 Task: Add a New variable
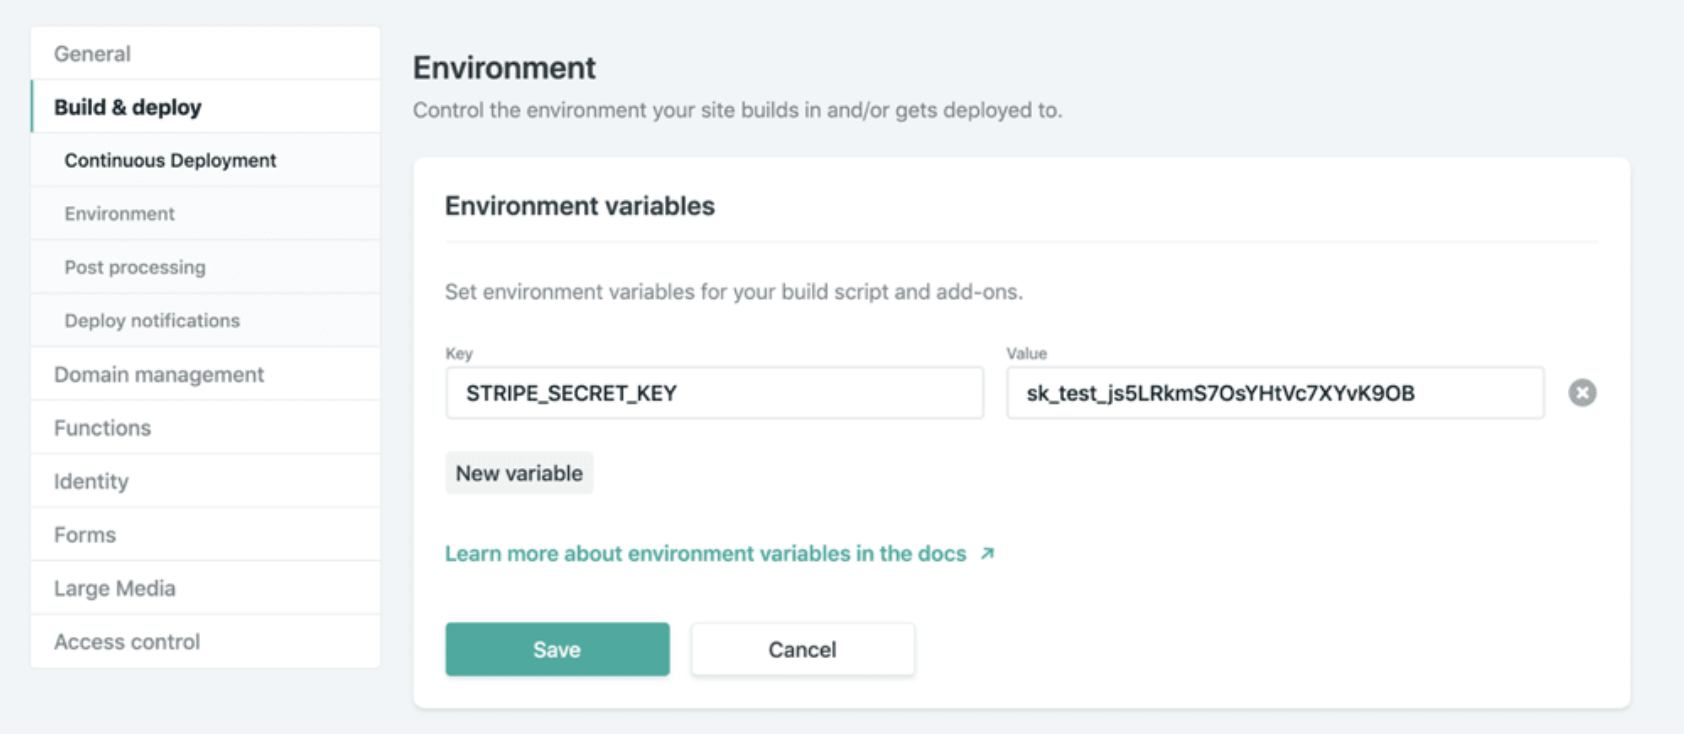pos(519,473)
